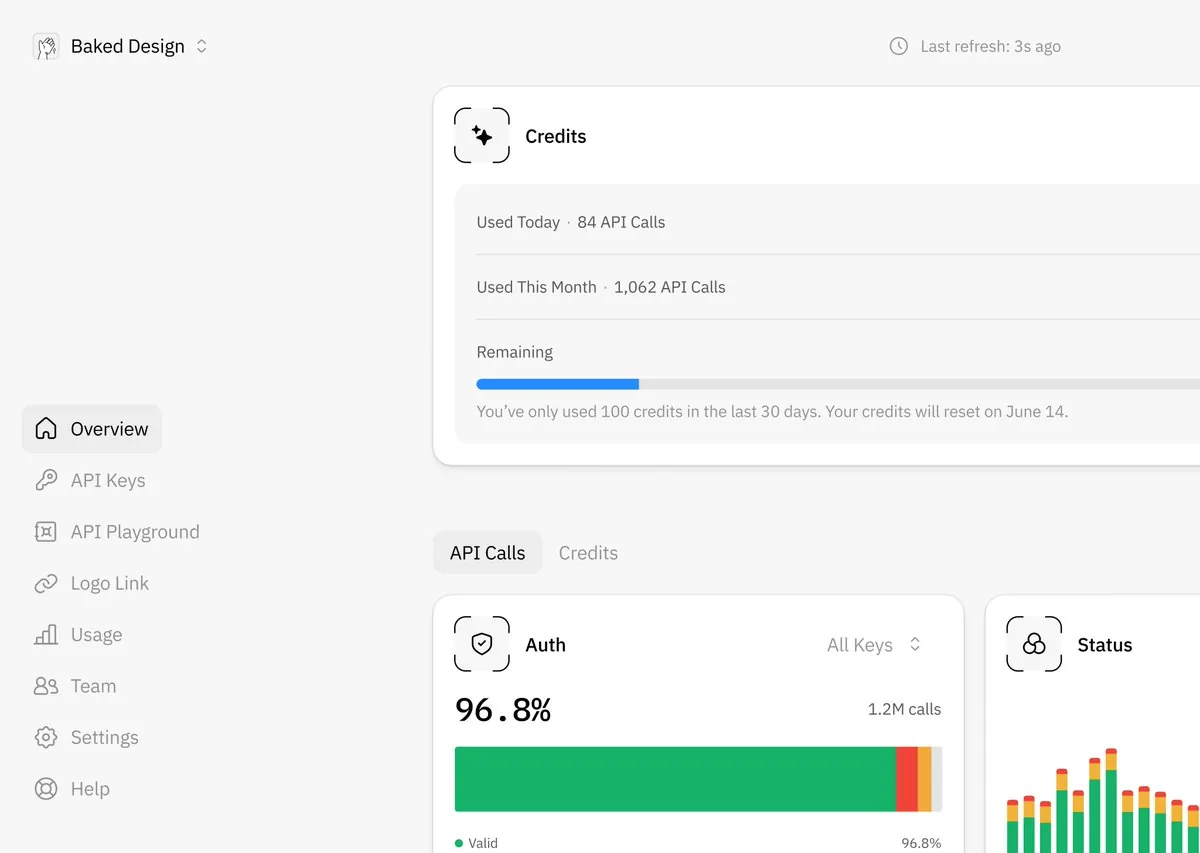
Task: Open Settings from the sidebar
Action: 88,737
